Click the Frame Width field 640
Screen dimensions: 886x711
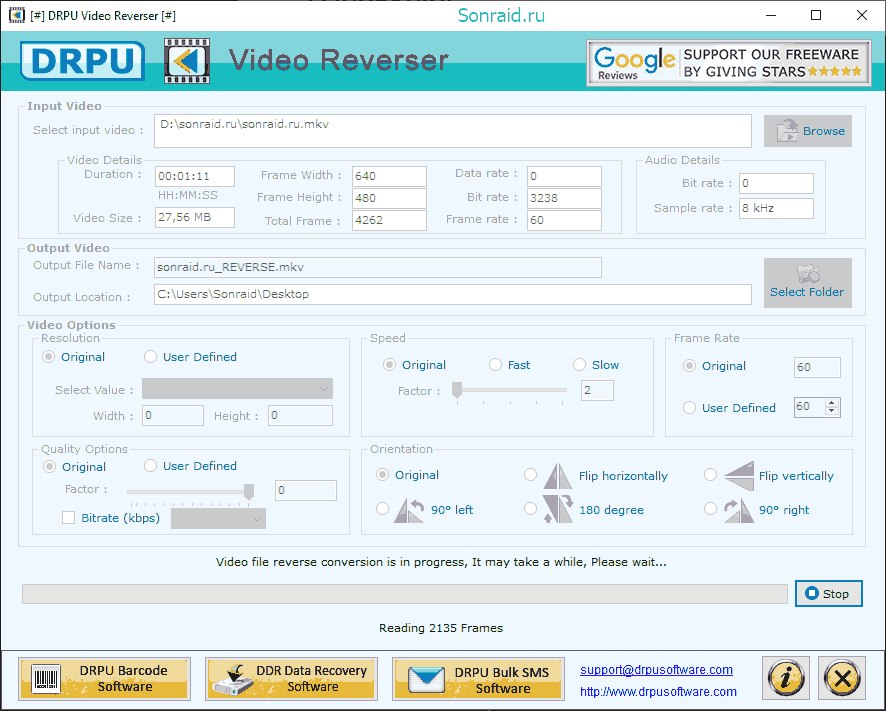pyautogui.click(x=389, y=176)
